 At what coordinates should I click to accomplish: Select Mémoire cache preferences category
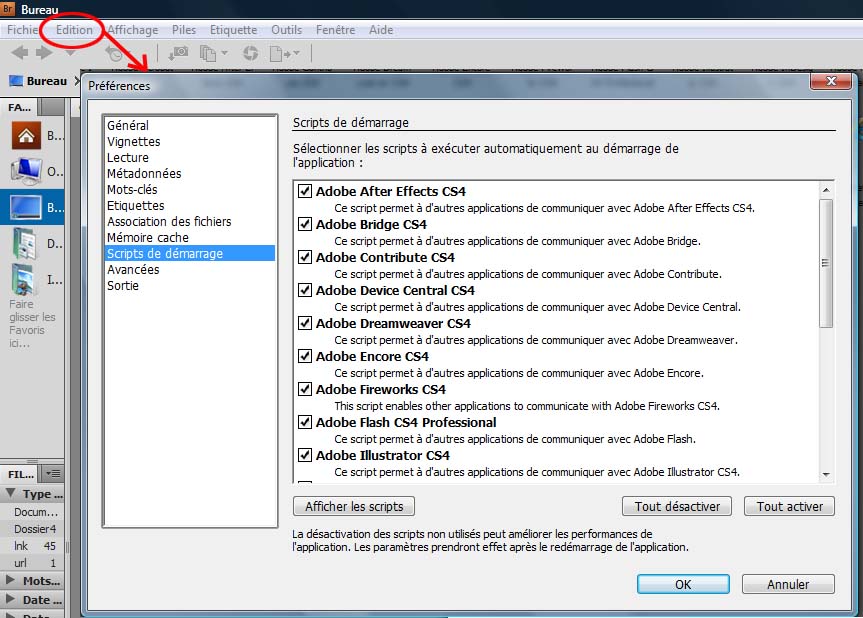point(148,237)
